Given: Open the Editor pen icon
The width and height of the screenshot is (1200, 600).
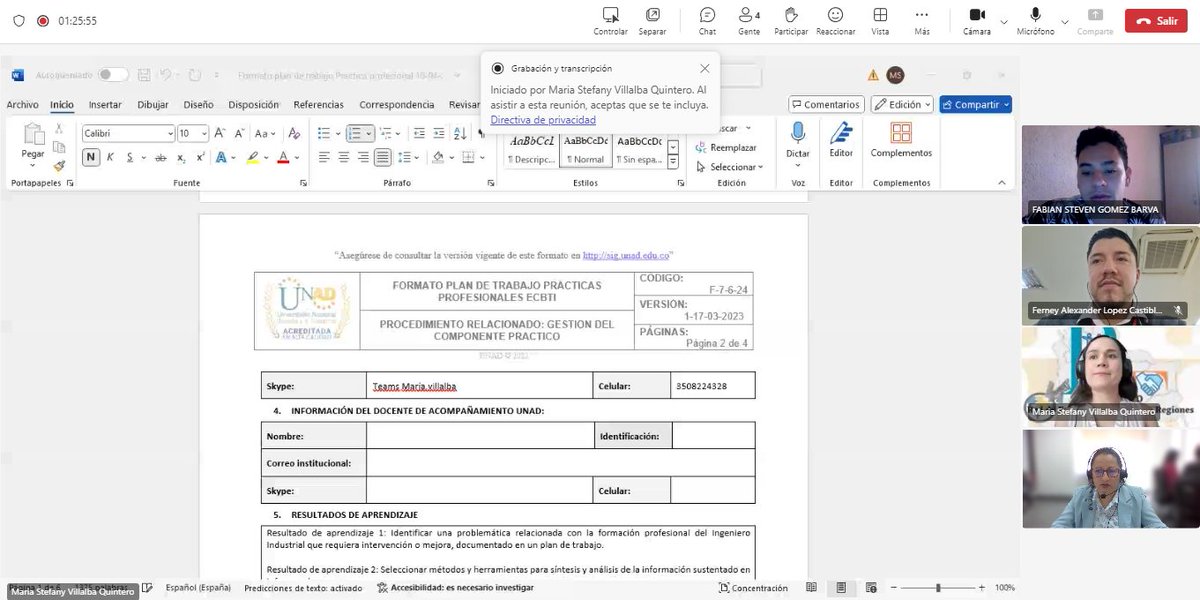Looking at the screenshot, I should pyautogui.click(x=841, y=133).
